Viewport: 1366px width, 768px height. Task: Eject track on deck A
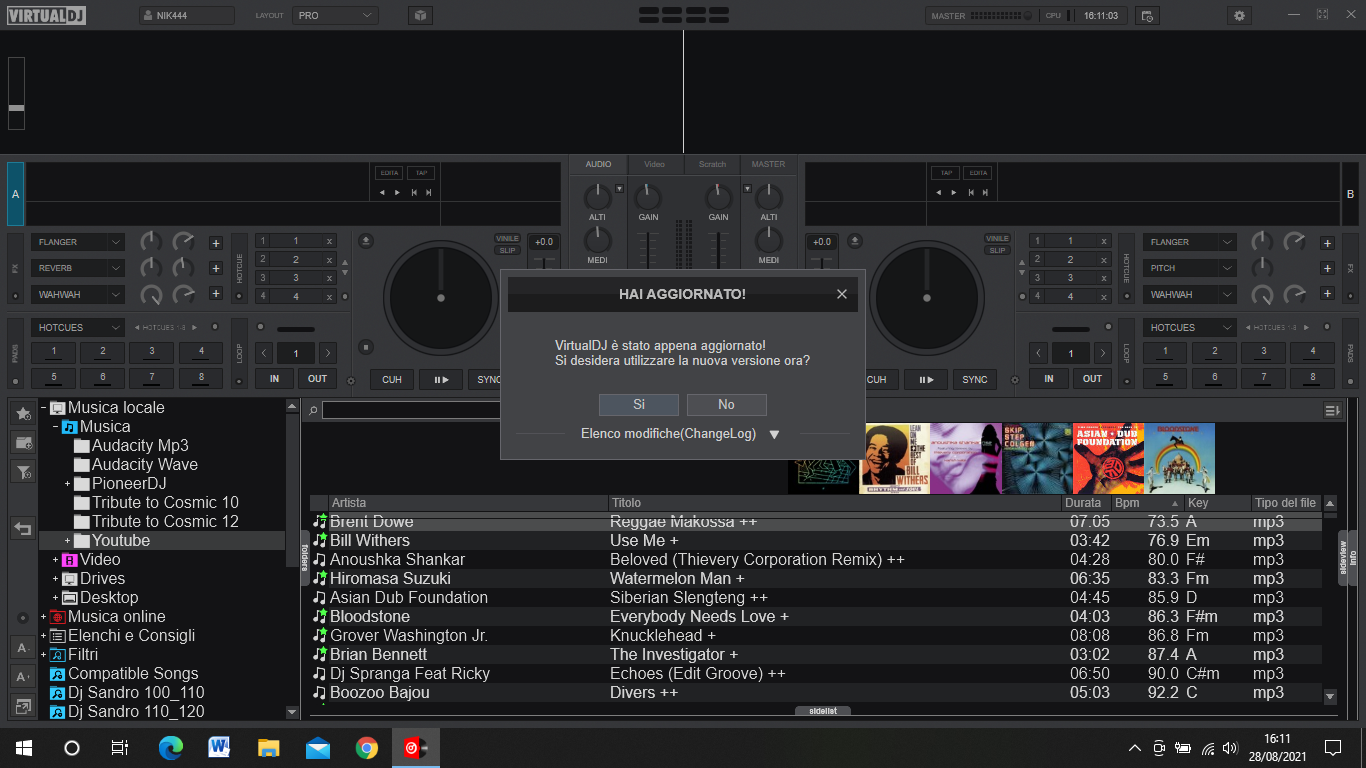367,241
